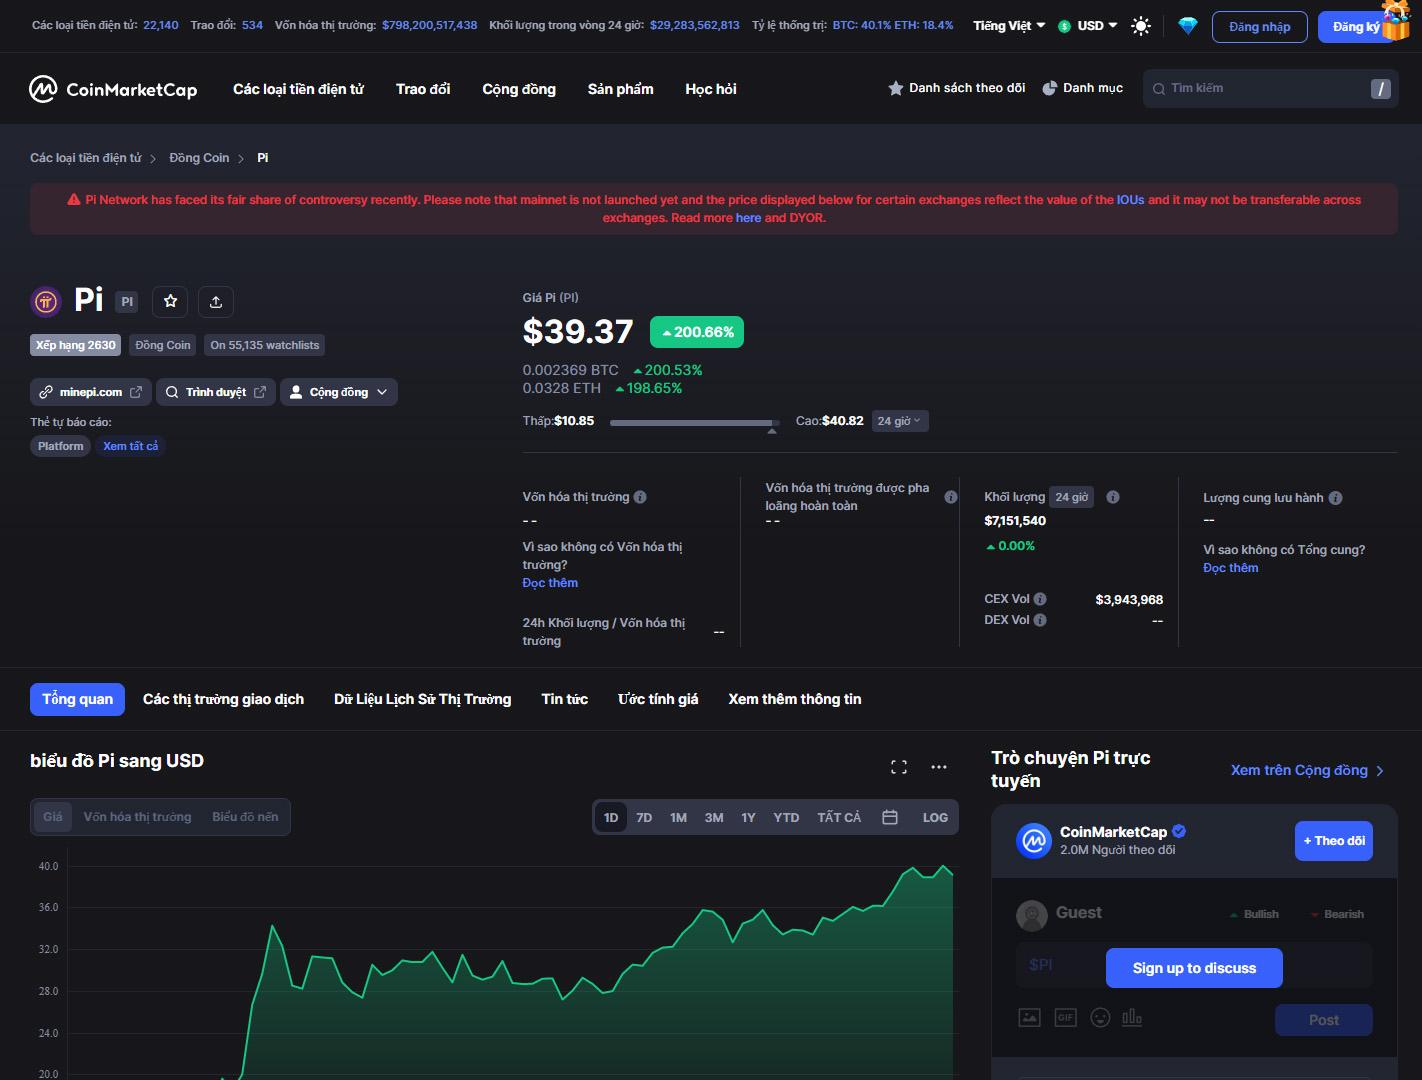Open Các loại tiền điện tử menu
This screenshot has width=1422, height=1080.
coord(298,89)
